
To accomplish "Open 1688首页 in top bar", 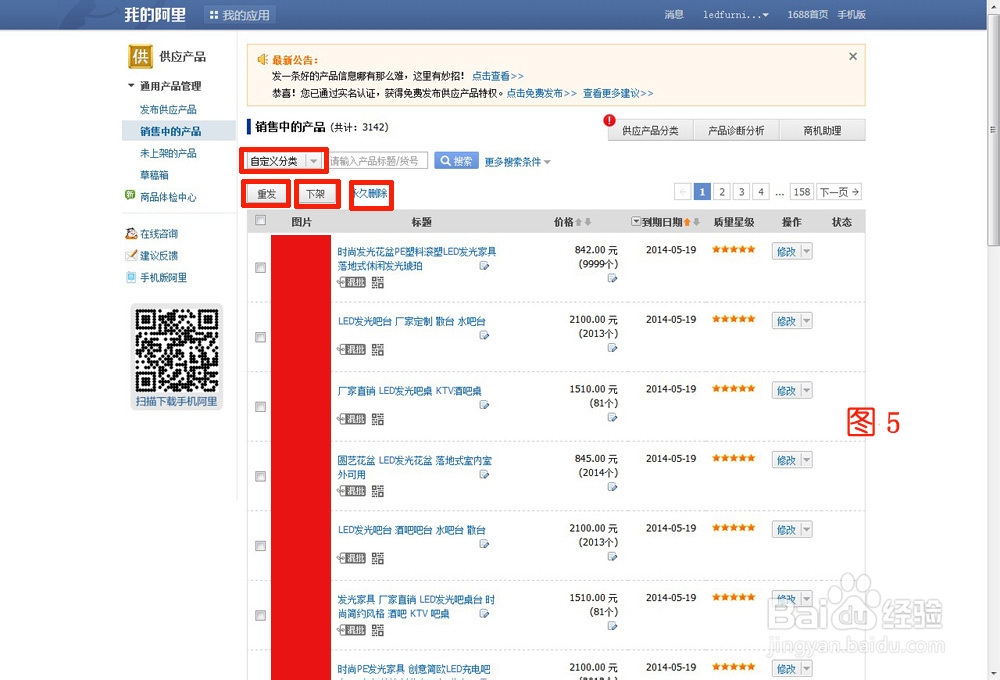I will pos(807,15).
